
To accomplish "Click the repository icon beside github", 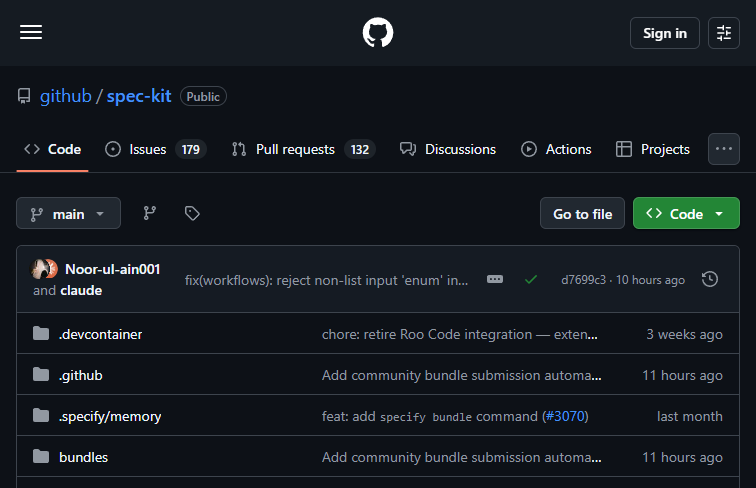I will point(24,96).
